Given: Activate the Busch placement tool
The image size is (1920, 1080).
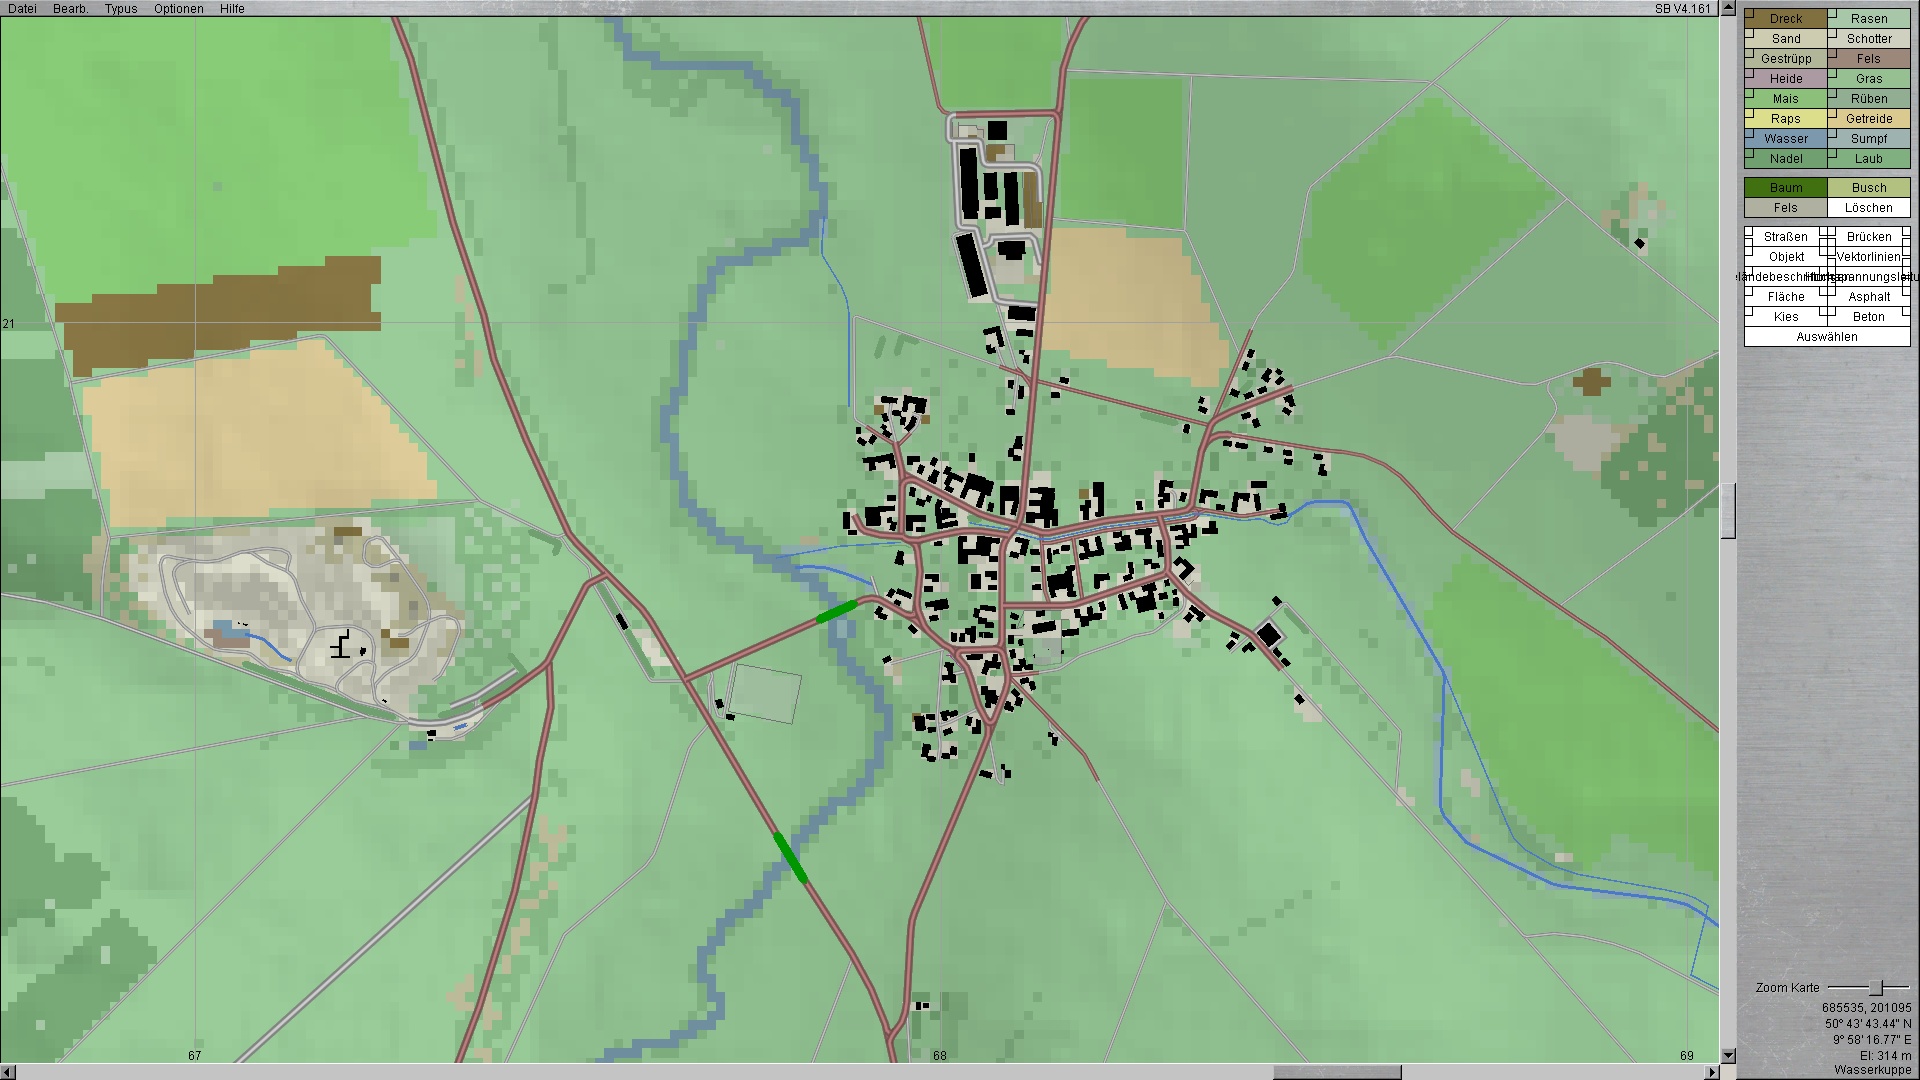Looking at the screenshot, I should coord(1868,187).
